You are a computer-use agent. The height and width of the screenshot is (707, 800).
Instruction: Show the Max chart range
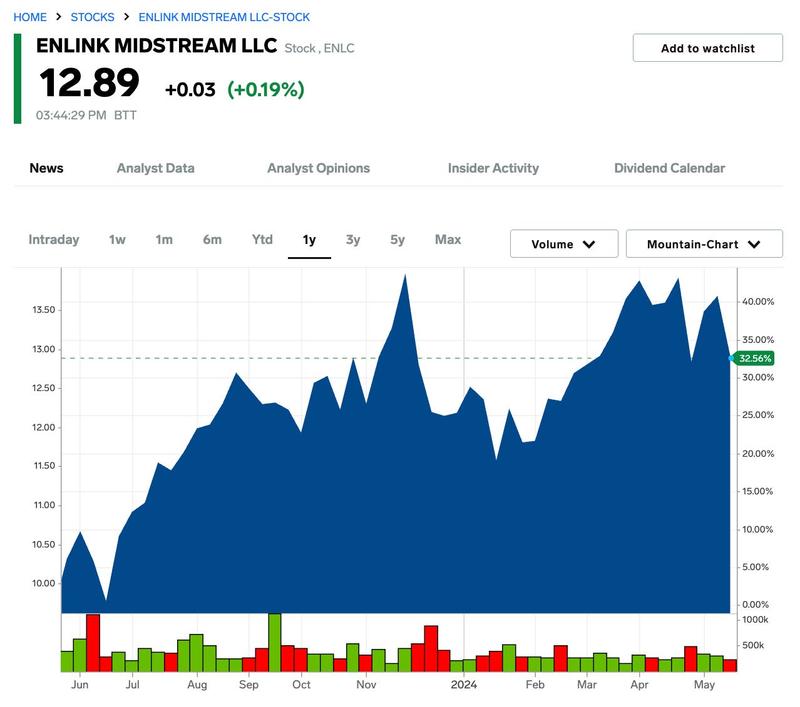tap(448, 239)
